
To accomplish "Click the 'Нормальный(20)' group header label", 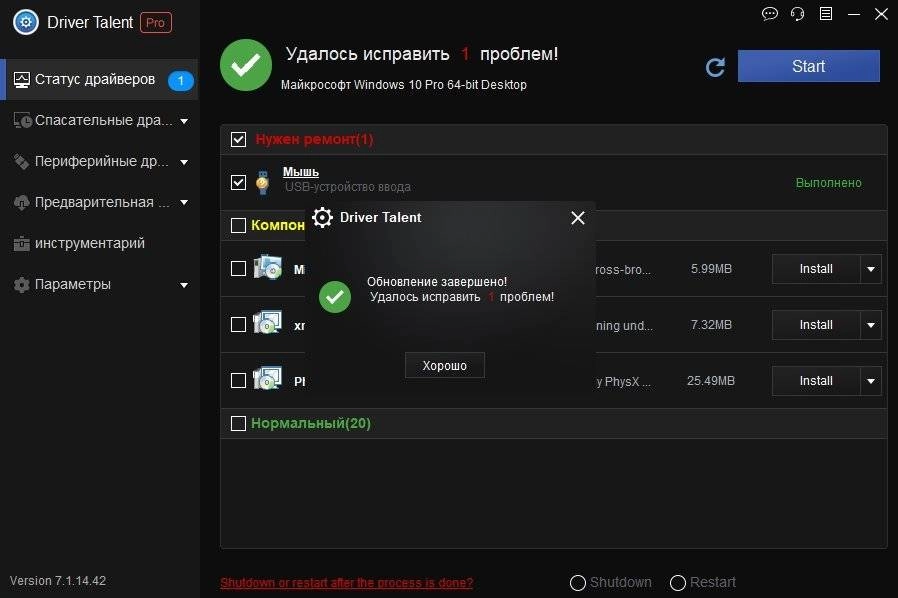I will coord(311,423).
